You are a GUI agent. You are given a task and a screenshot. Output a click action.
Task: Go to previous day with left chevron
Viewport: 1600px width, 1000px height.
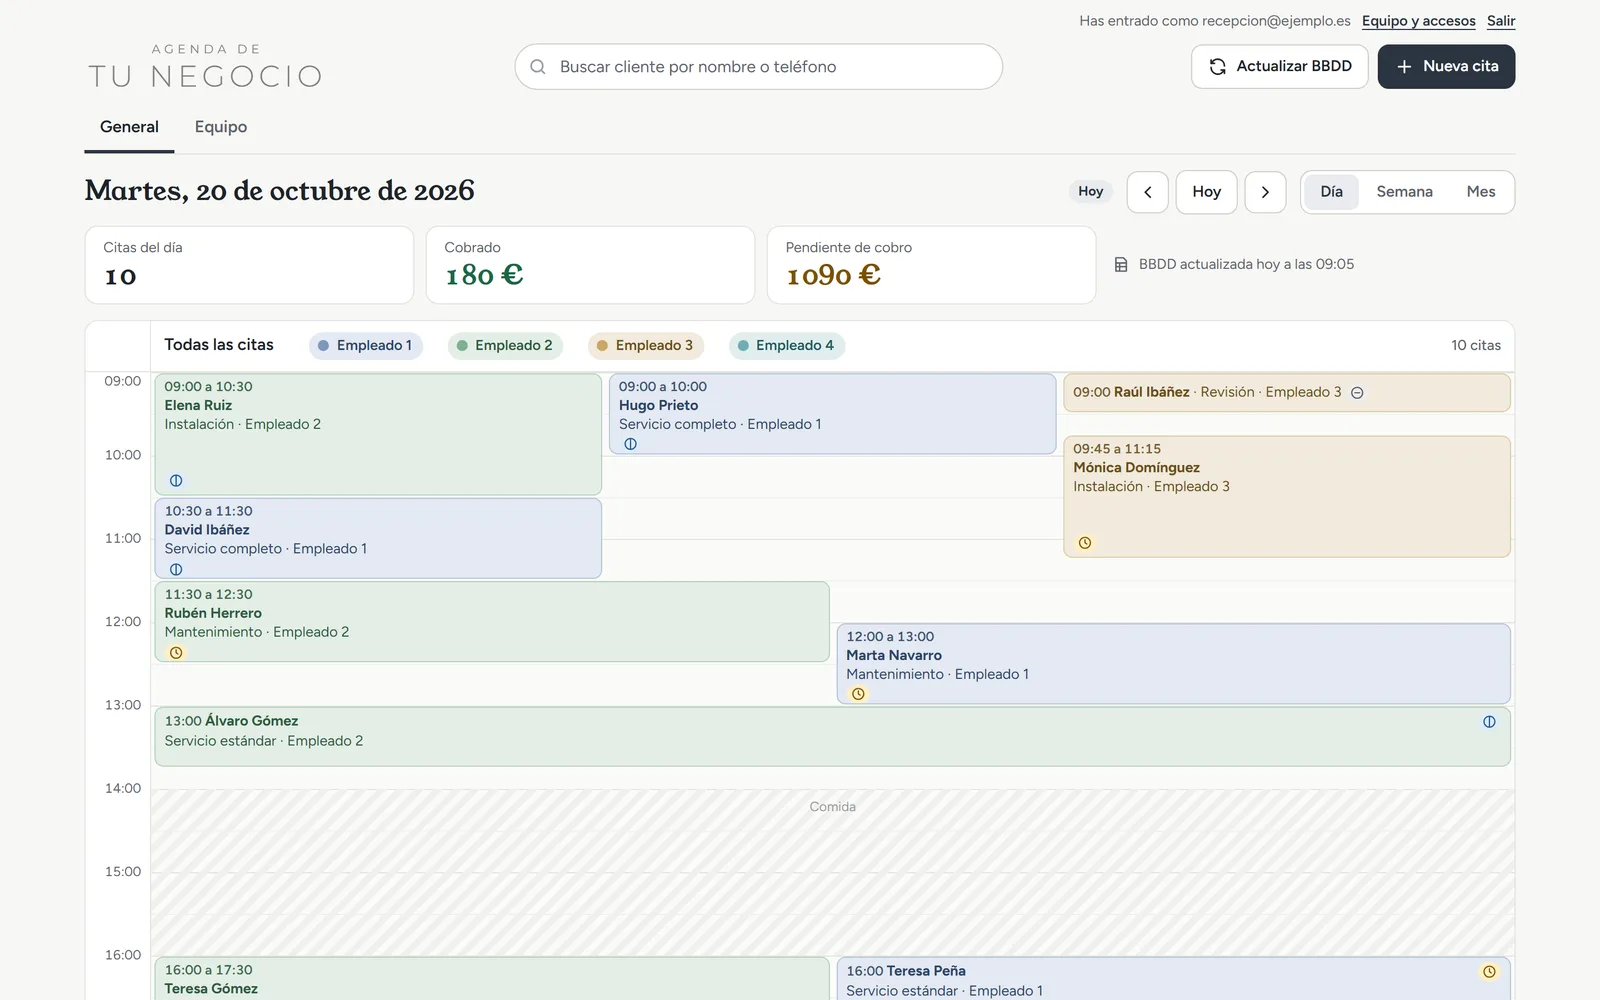point(1148,192)
